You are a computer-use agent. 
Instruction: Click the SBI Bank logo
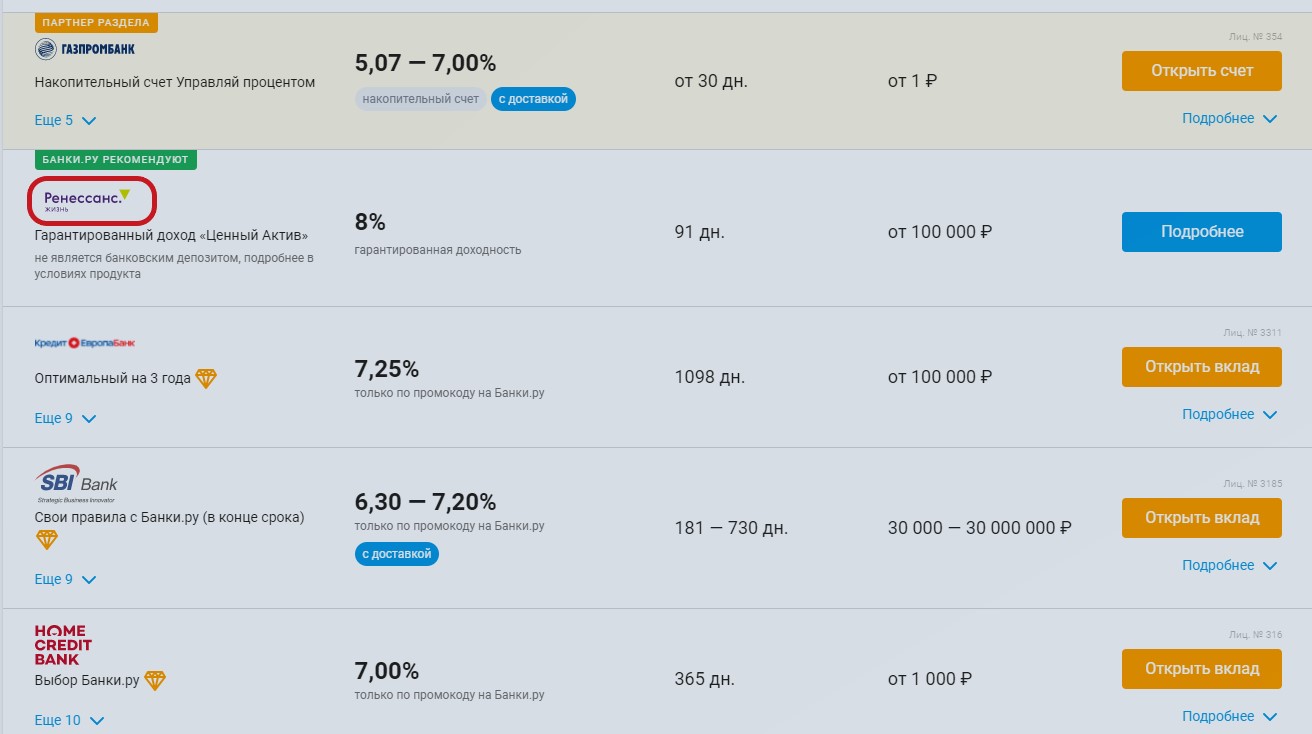click(x=76, y=484)
